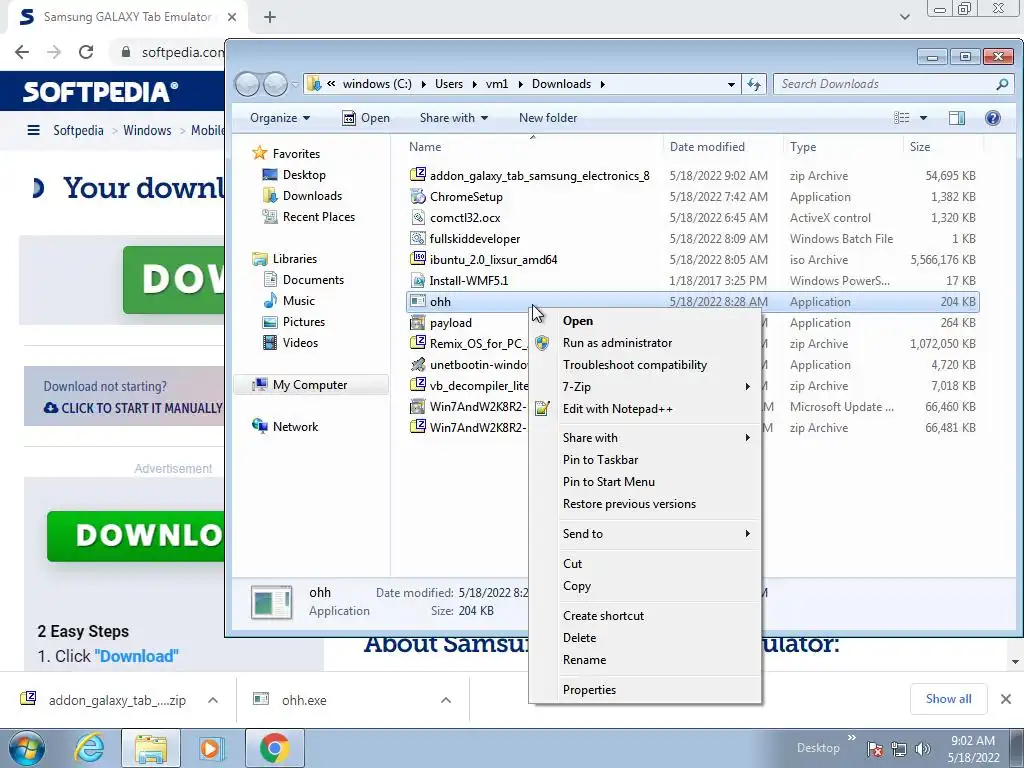Image resolution: width=1024 pixels, height=768 pixels.
Task: Click the Explorer Back navigation button
Action: click(247, 84)
